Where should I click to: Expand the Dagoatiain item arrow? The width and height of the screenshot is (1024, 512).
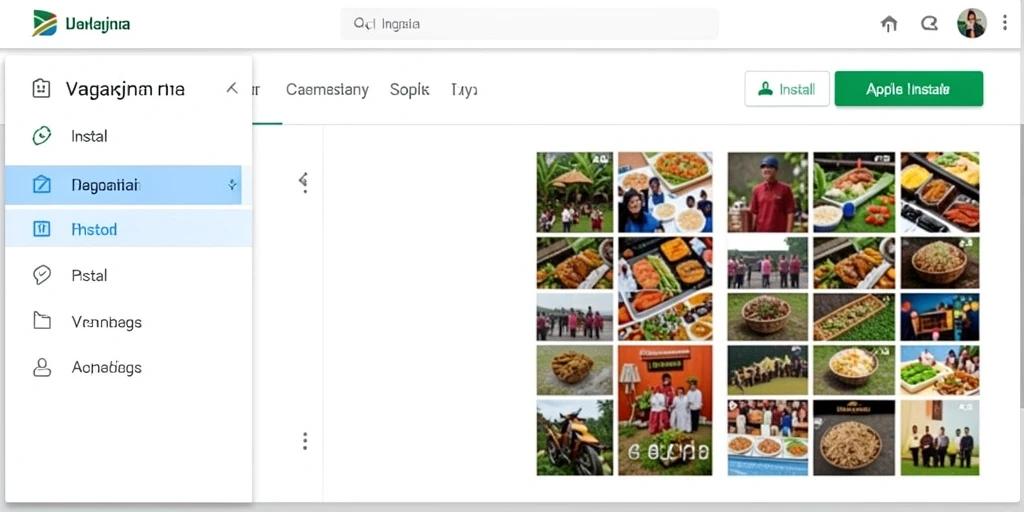[x=232, y=185]
